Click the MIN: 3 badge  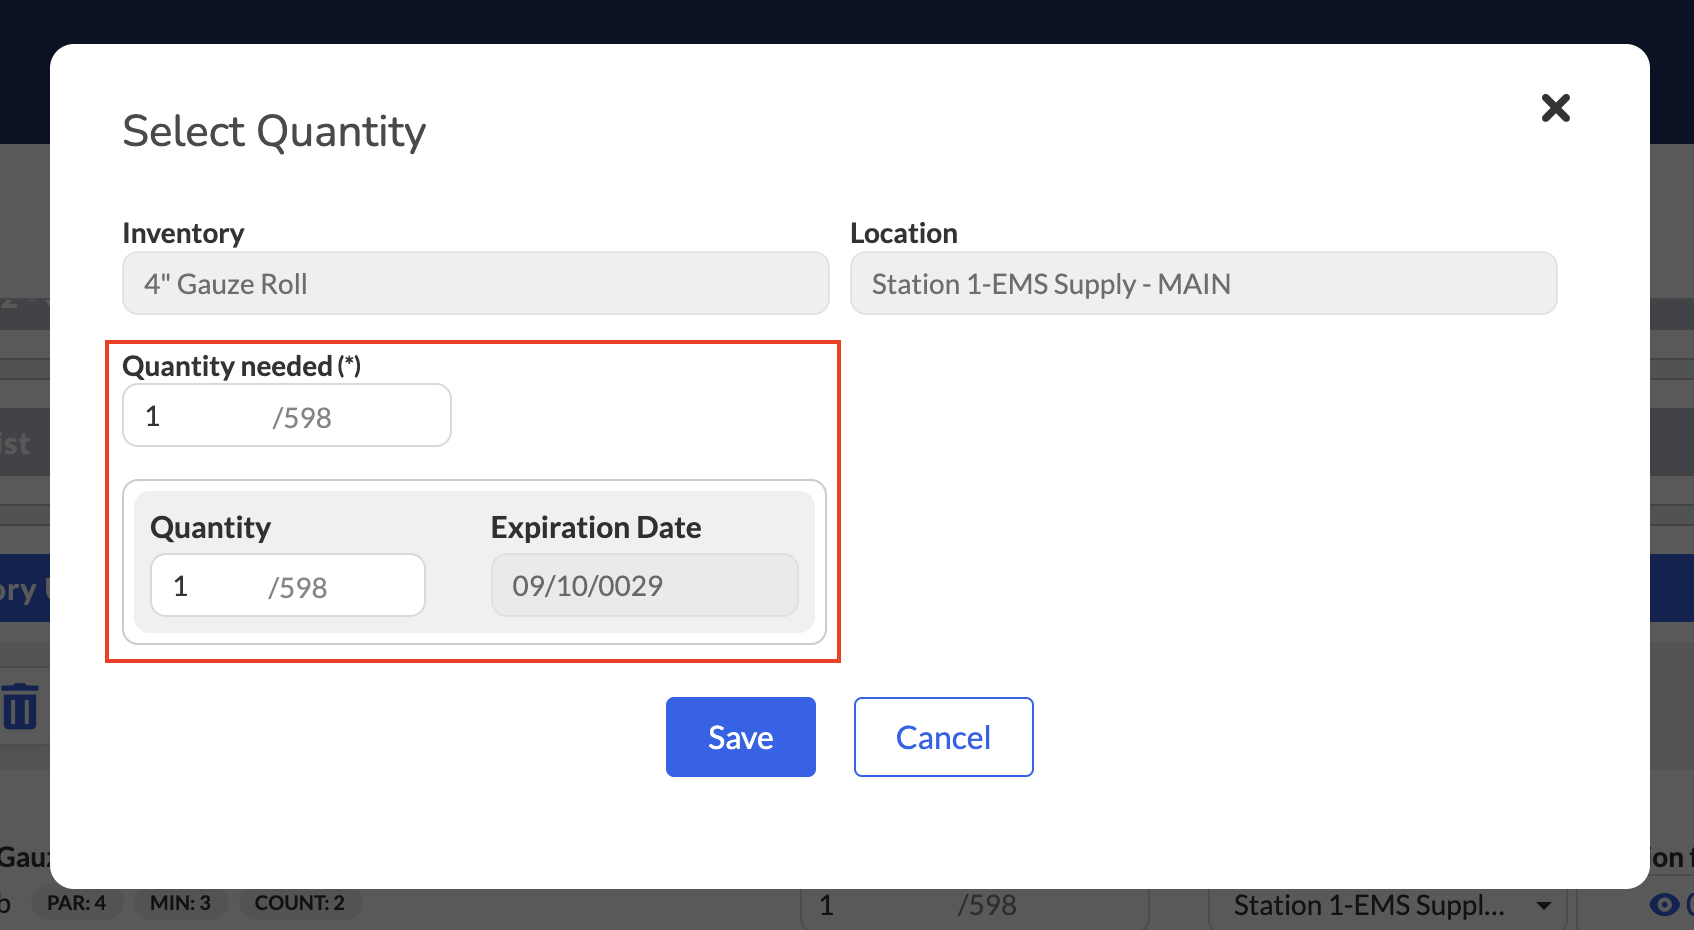coord(180,903)
